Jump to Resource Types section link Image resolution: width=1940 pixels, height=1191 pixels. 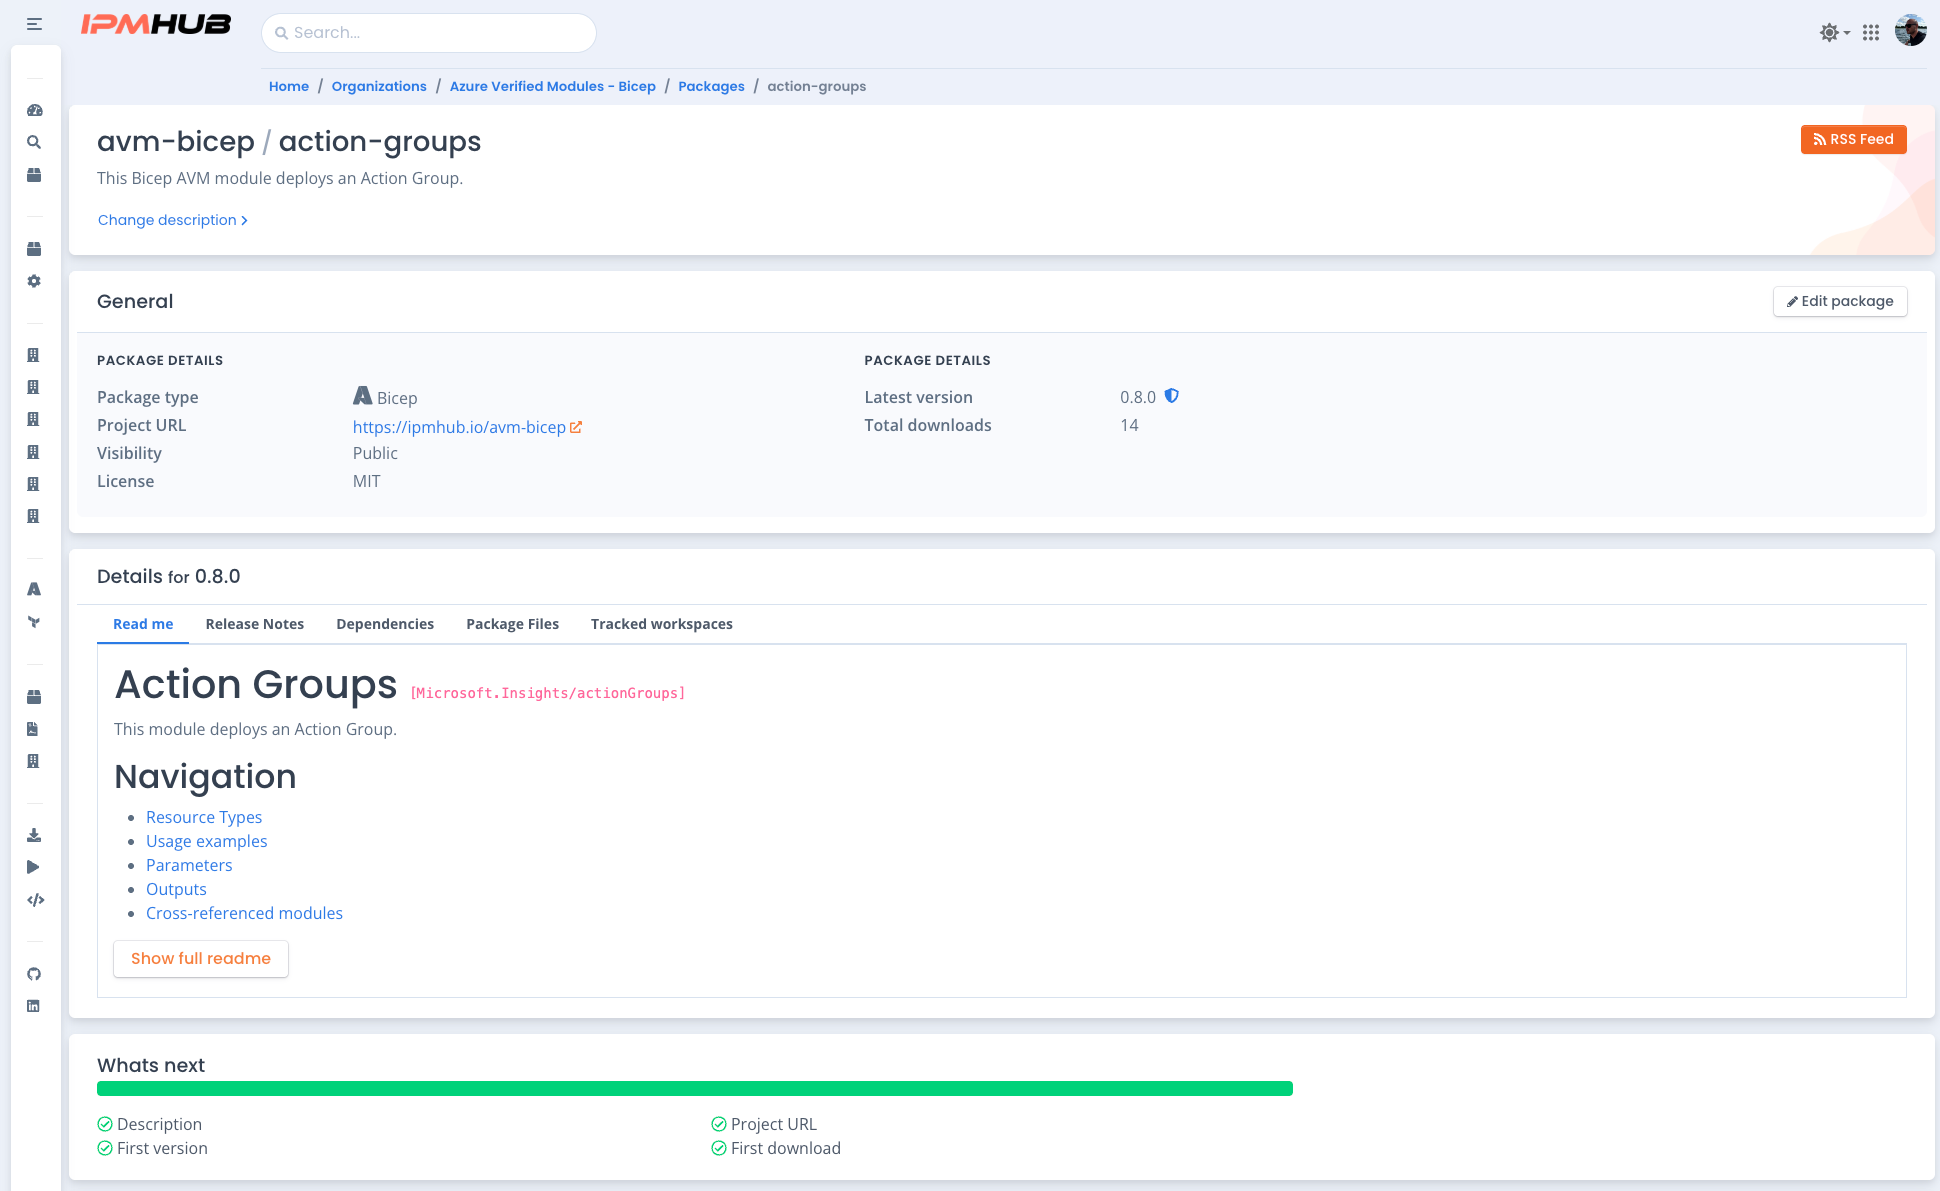point(204,817)
